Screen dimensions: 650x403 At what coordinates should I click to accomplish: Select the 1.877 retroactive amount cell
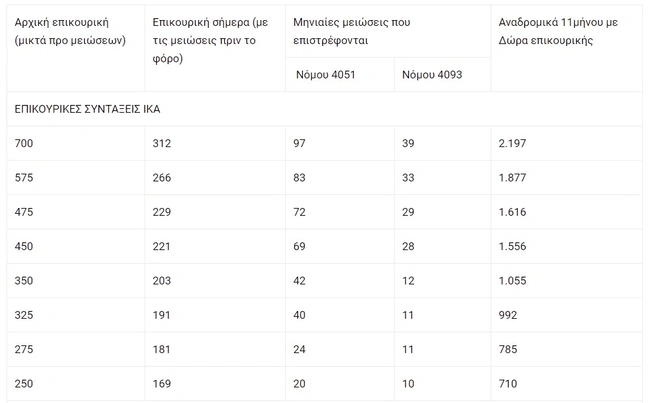pos(512,178)
